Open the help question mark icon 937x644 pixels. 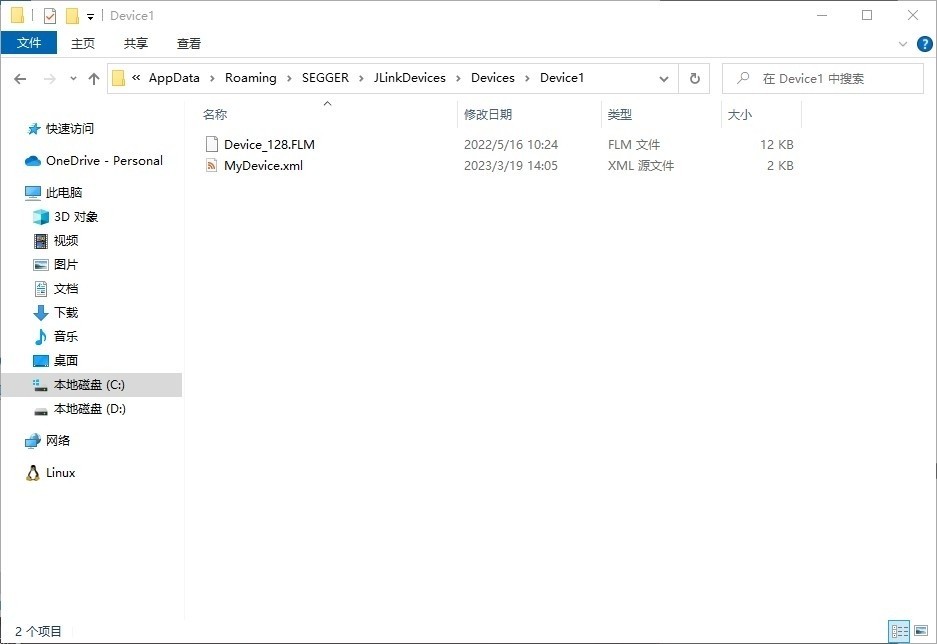924,44
